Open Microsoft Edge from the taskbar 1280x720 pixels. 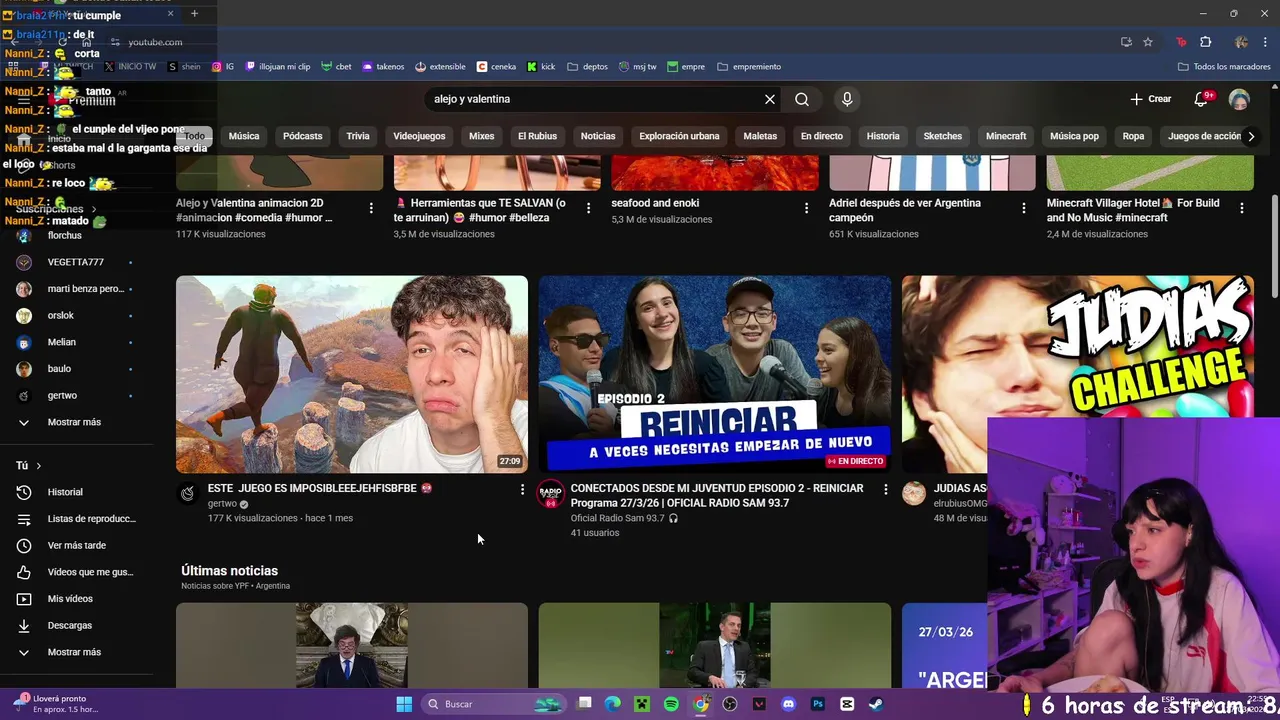[612, 704]
